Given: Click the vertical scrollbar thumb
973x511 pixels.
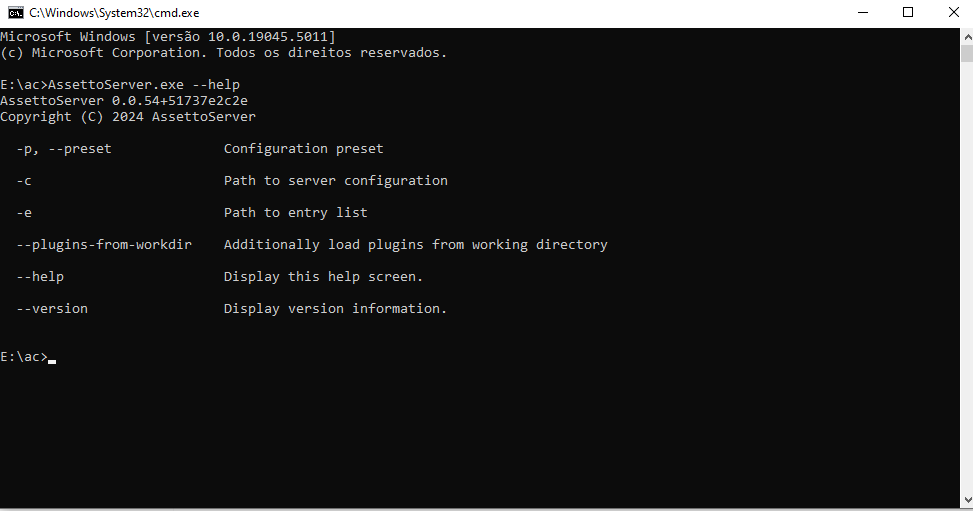Looking at the screenshot, I should click(x=967, y=53).
